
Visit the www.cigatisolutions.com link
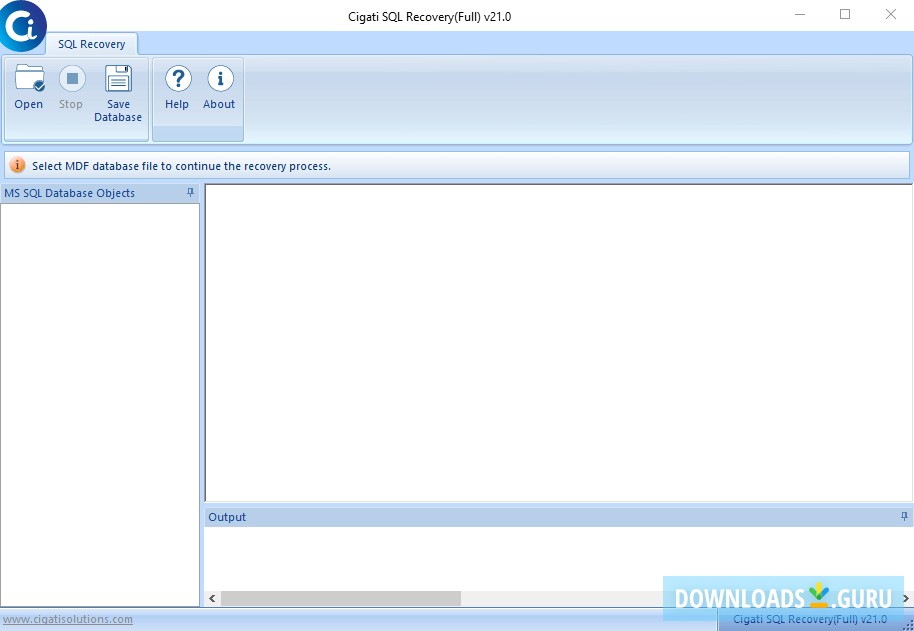(x=68, y=619)
